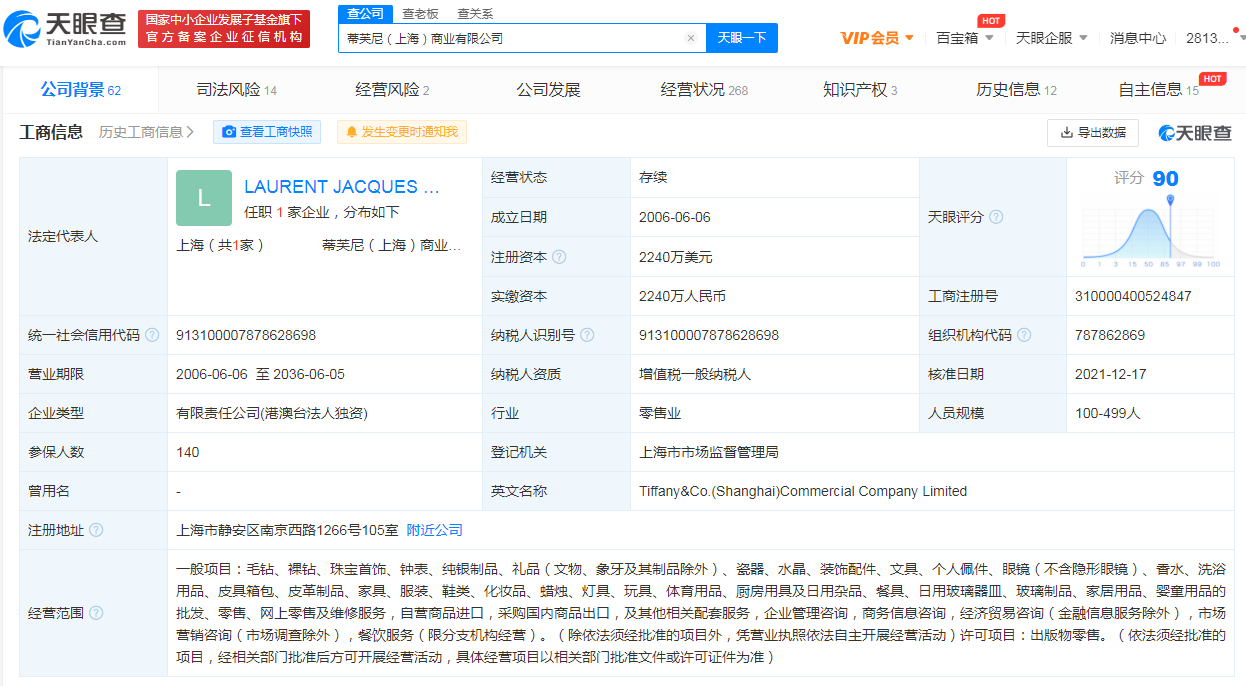Click the 导出数据 export button
Viewport: 1246px width, 686px height.
pyautogui.click(x=1093, y=132)
